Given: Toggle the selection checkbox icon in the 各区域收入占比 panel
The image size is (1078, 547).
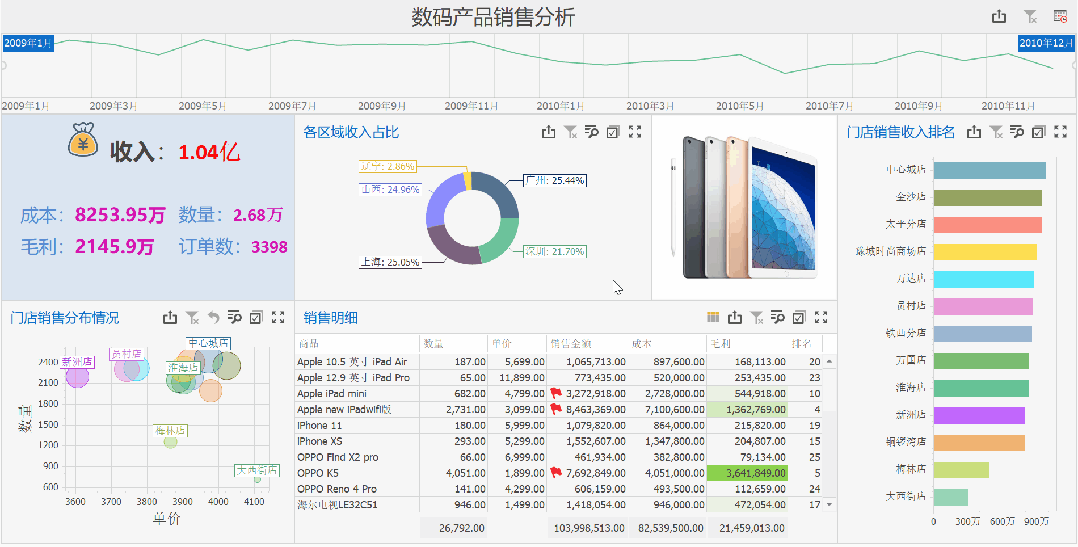Looking at the screenshot, I should [613, 132].
